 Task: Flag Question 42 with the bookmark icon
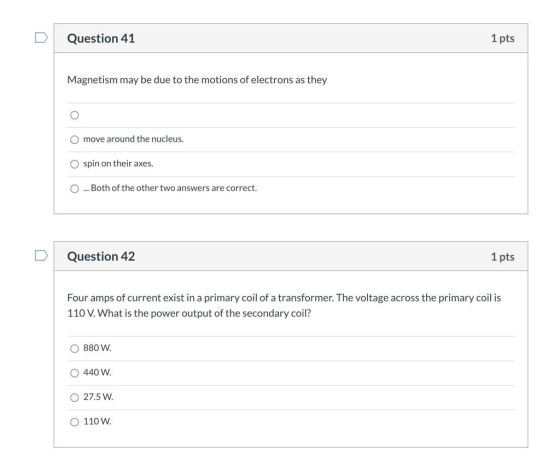click(x=41, y=255)
